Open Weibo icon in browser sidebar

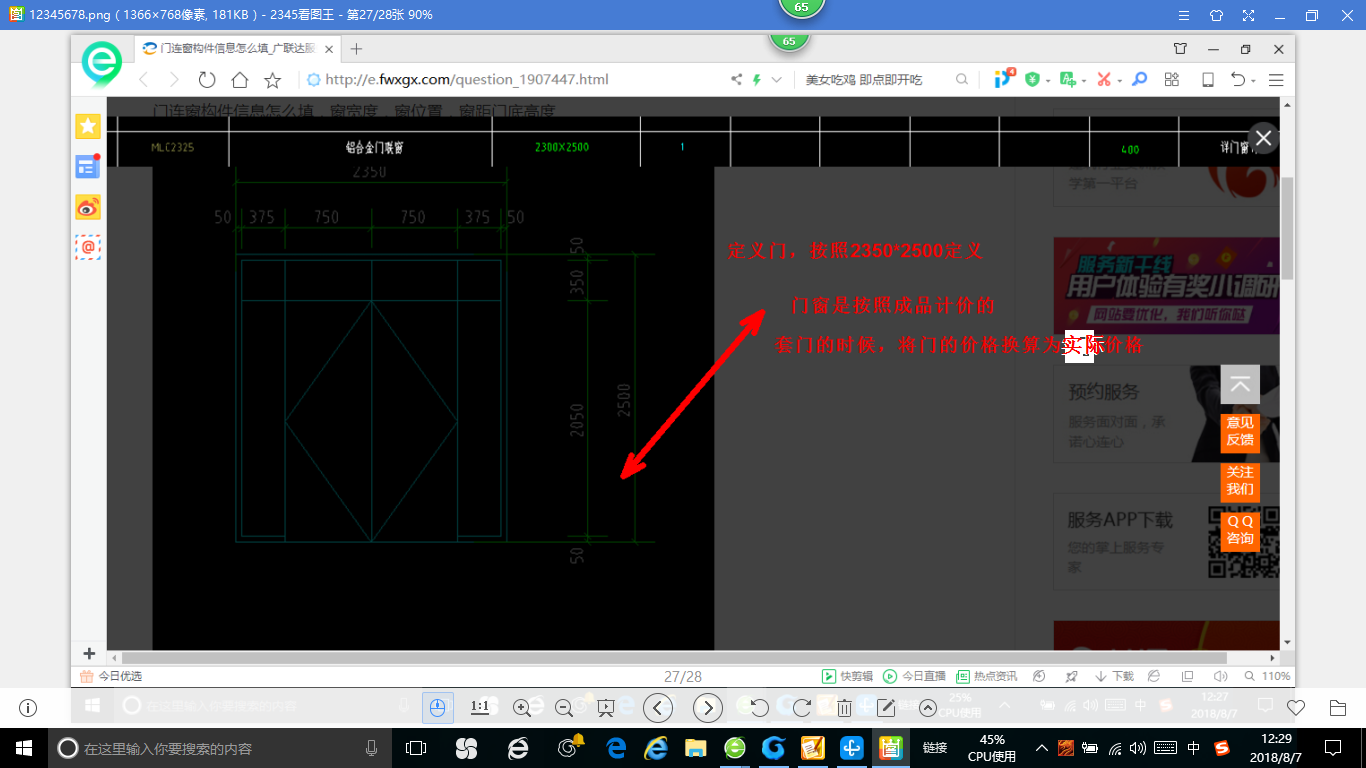pos(88,207)
